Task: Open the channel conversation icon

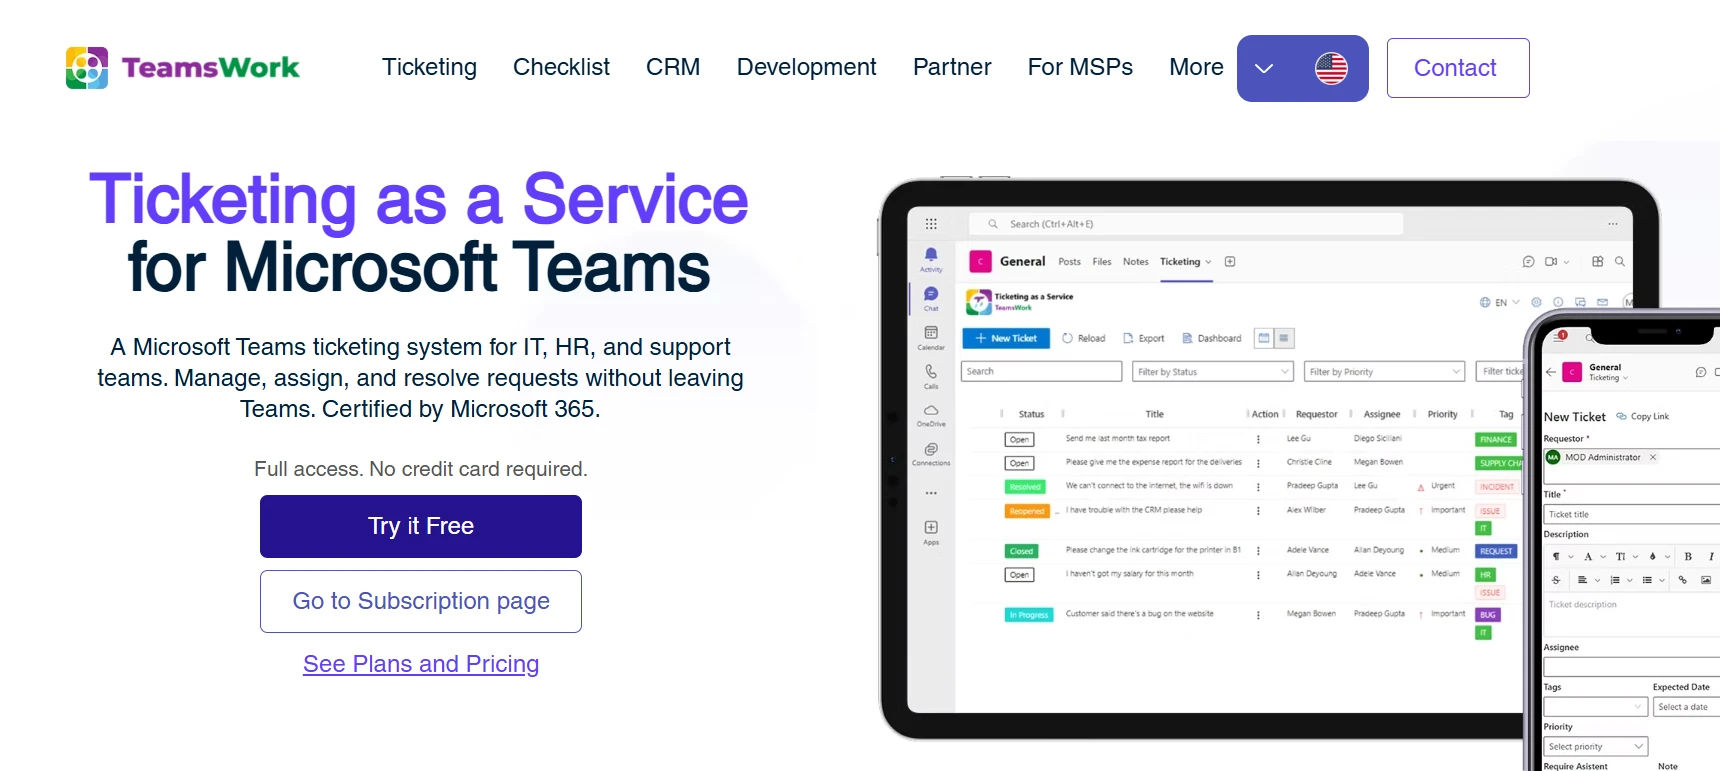Action: 1528,262
